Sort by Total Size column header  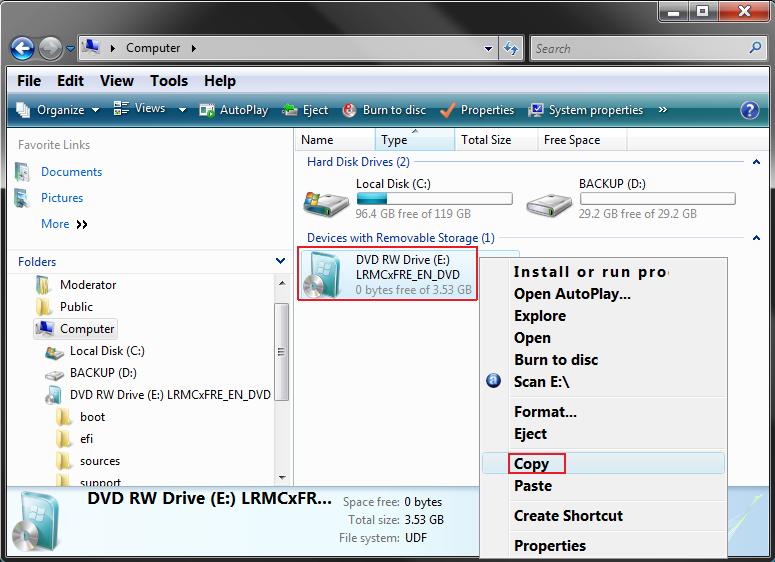click(x=496, y=140)
